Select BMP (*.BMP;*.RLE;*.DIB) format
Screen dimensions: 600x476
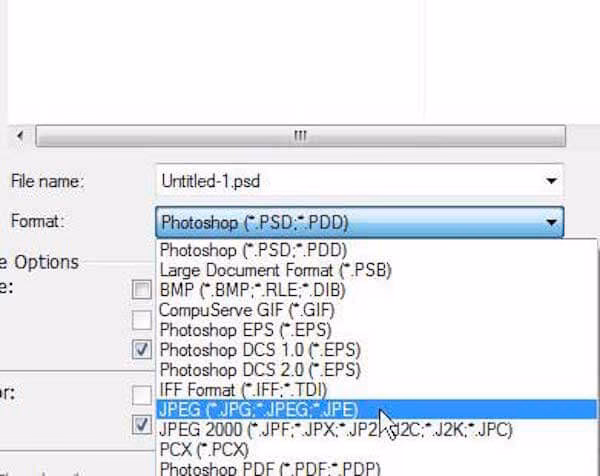[x=376, y=290]
